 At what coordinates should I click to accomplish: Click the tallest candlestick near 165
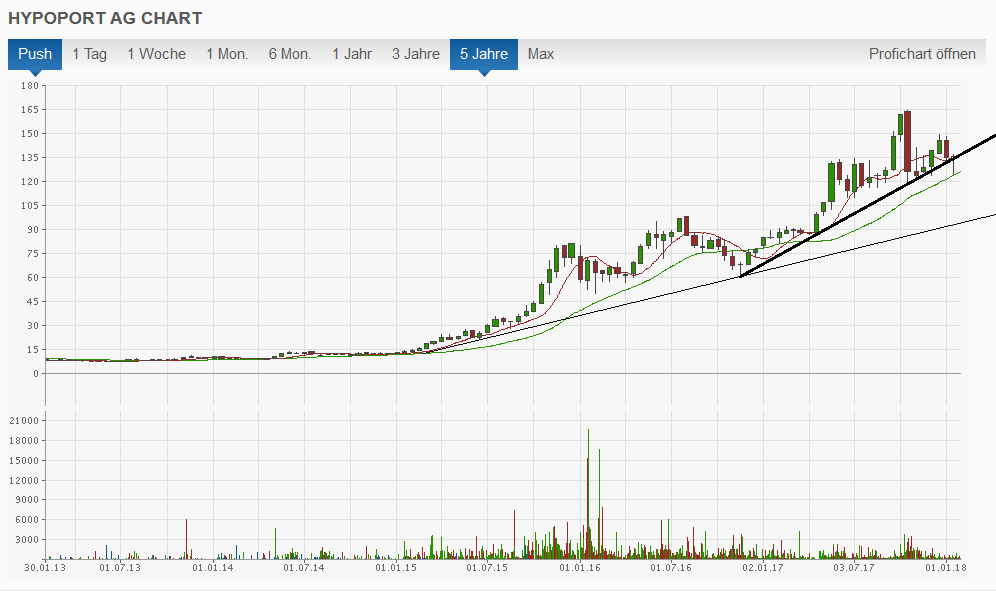908,141
